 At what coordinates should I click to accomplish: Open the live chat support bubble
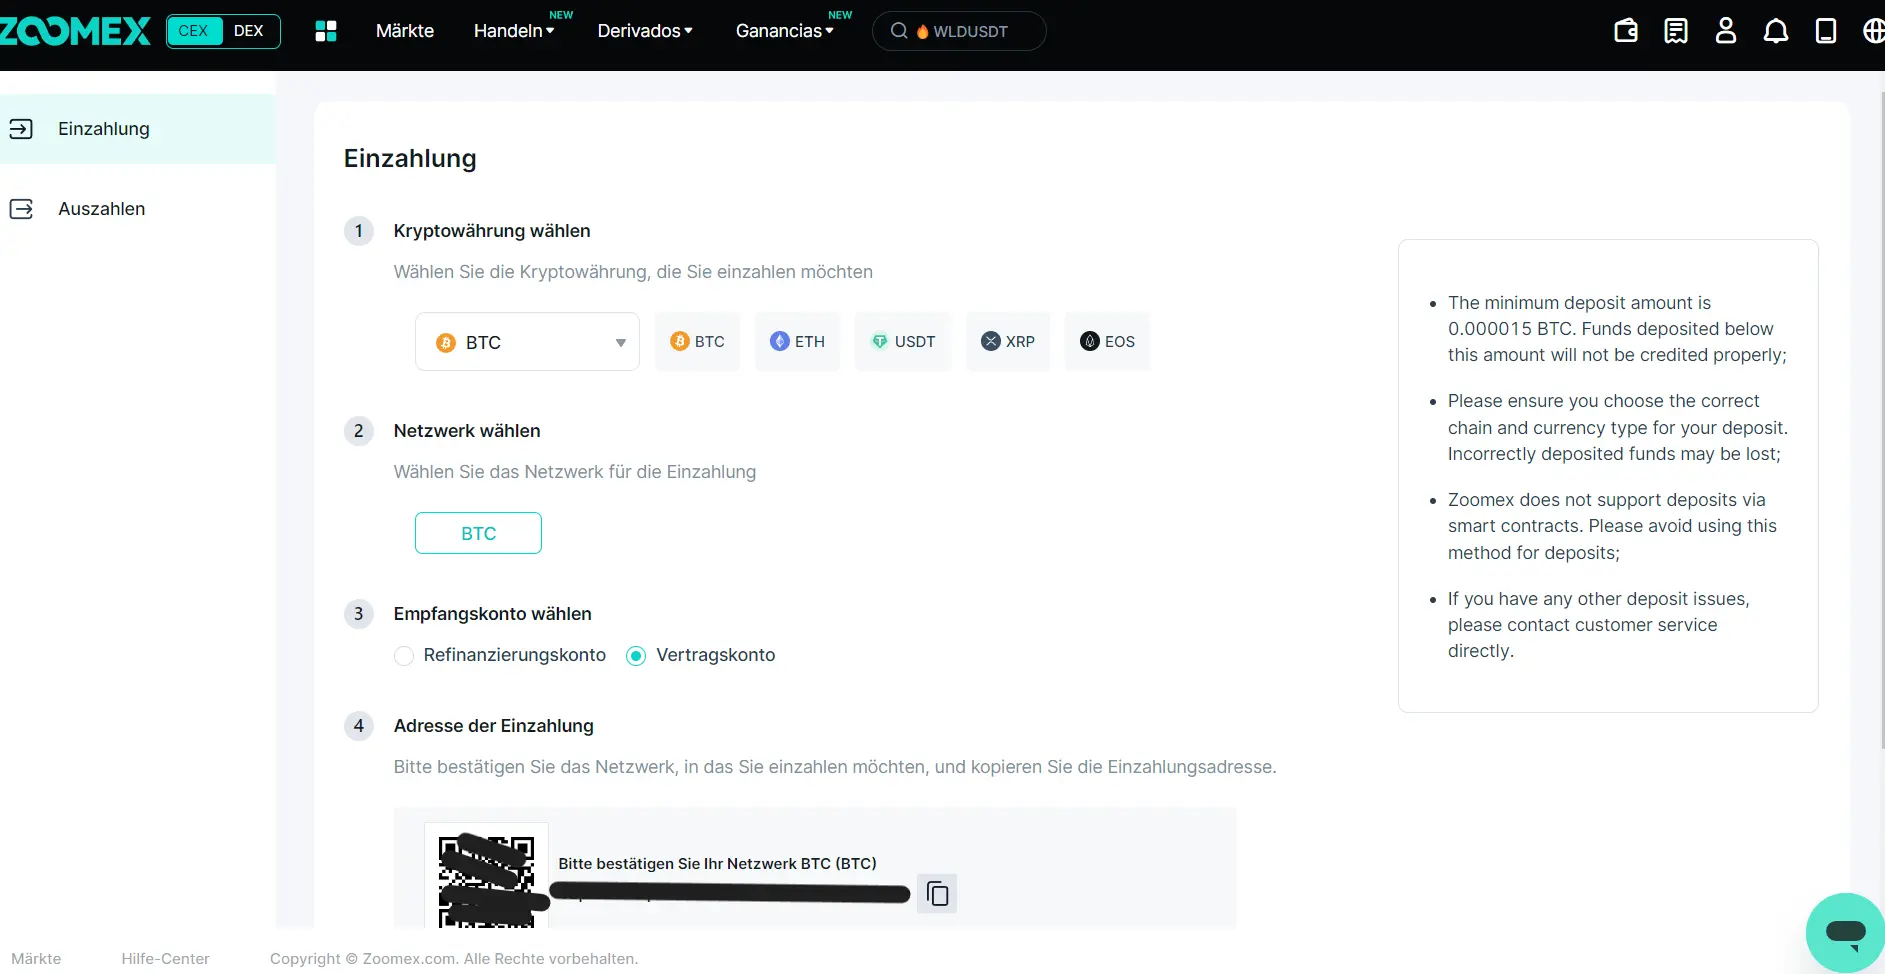click(x=1845, y=932)
